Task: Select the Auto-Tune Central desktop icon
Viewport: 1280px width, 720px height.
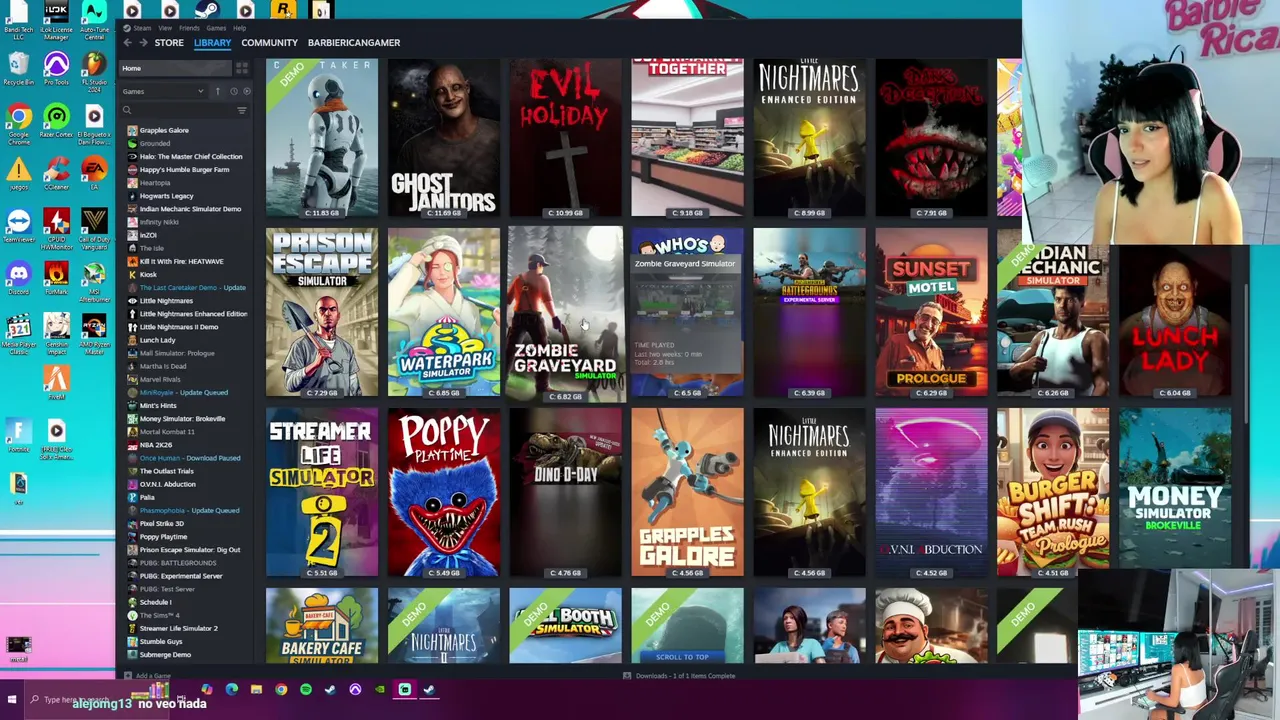Action: (x=94, y=20)
